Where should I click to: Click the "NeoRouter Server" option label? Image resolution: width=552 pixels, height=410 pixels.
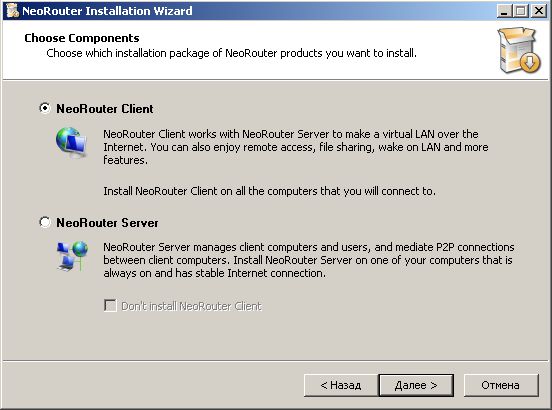click(107, 223)
